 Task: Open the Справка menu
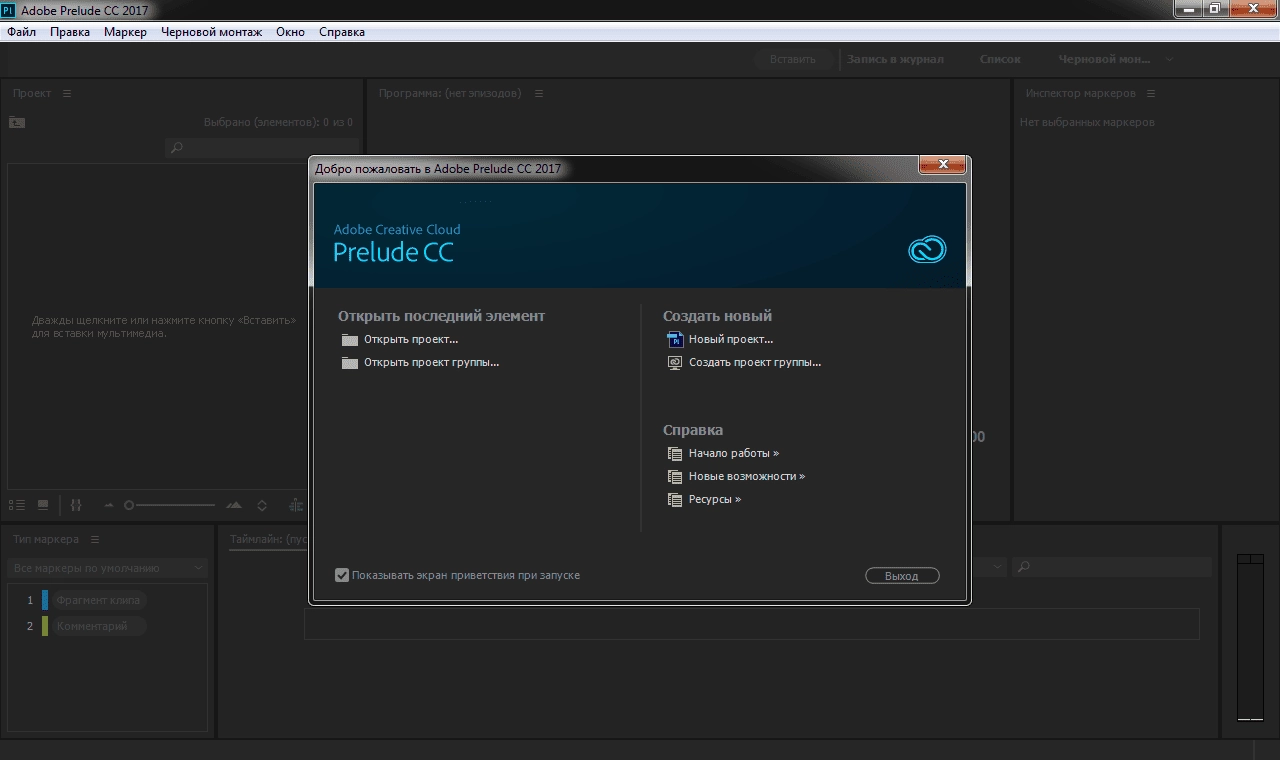(342, 32)
